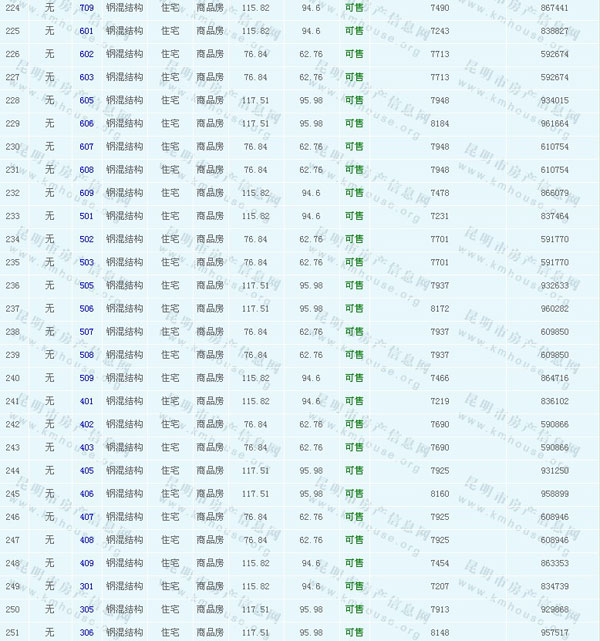This screenshot has width=600, height=641.
Task: Select the 可售 status in row 251
Action: click(354, 633)
